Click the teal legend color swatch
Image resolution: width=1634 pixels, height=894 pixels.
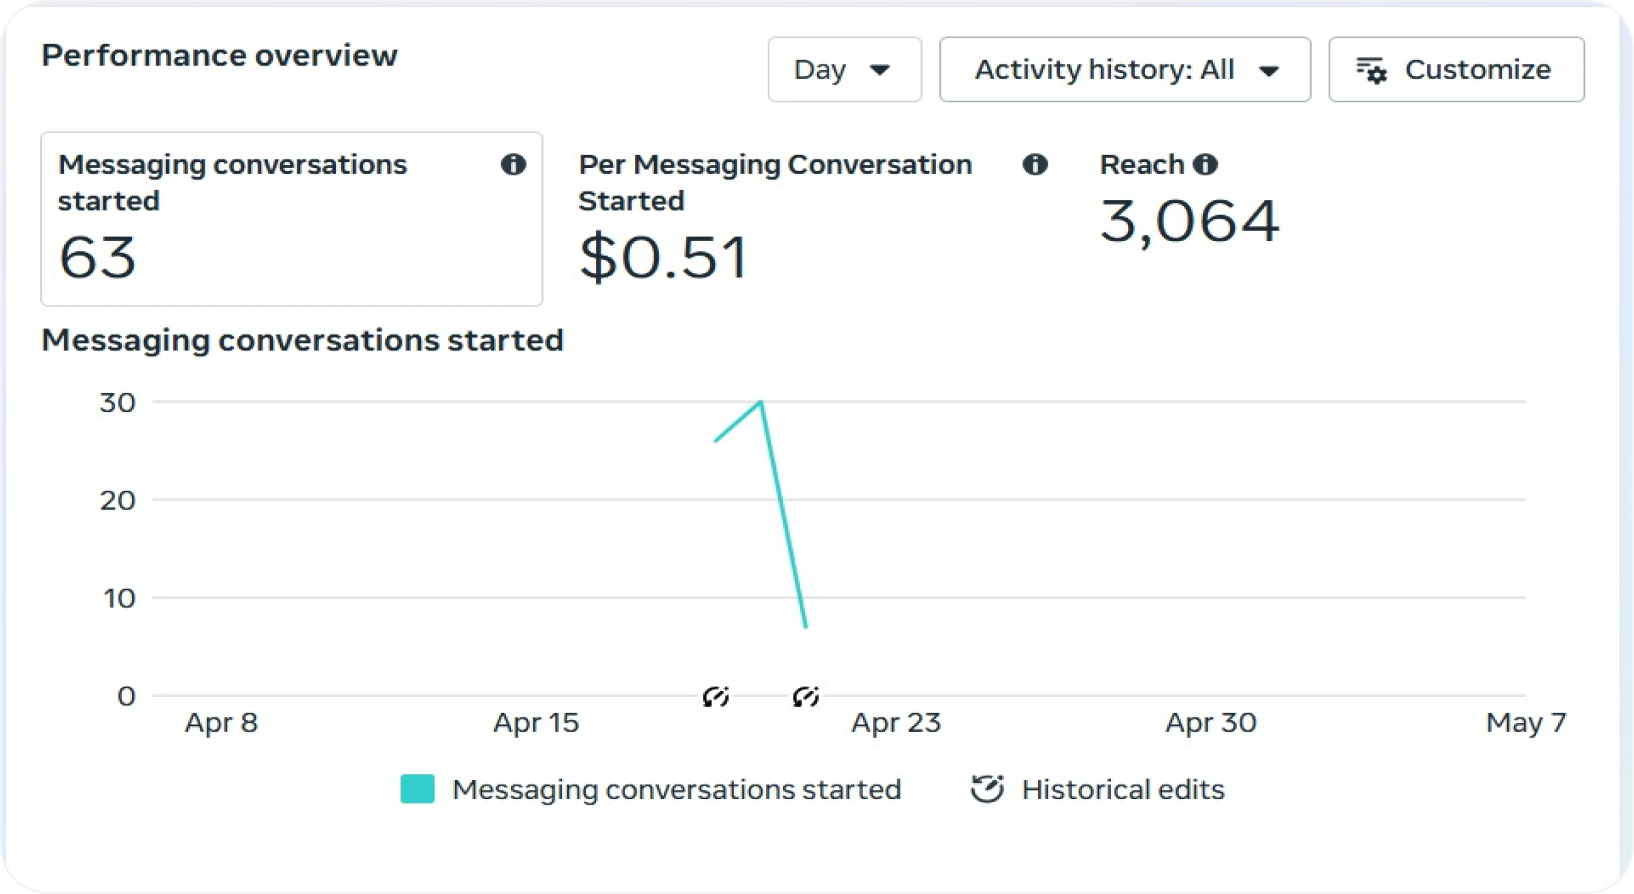(x=417, y=789)
